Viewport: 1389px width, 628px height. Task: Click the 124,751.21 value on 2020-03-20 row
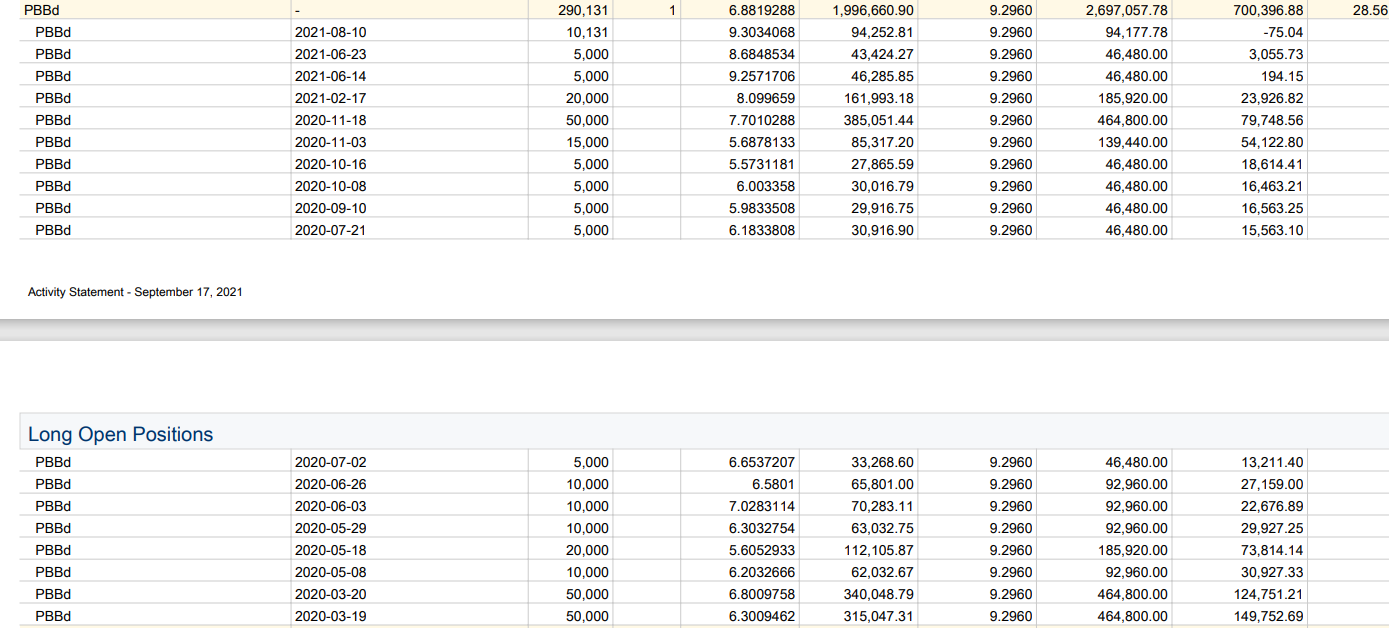pos(1269,594)
